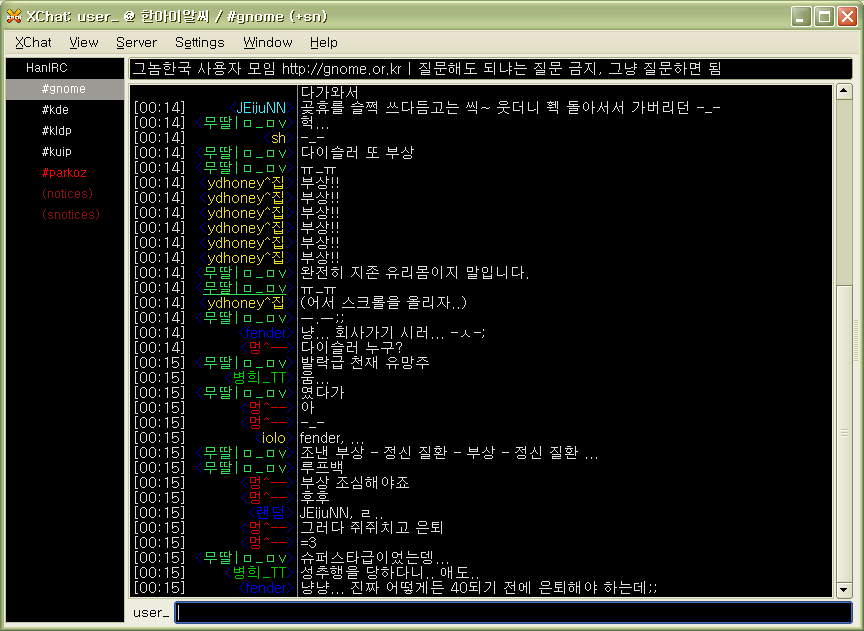Open the (notices) tab
Image resolution: width=864 pixels, height=631 pixels.
[x=65, y=193]
